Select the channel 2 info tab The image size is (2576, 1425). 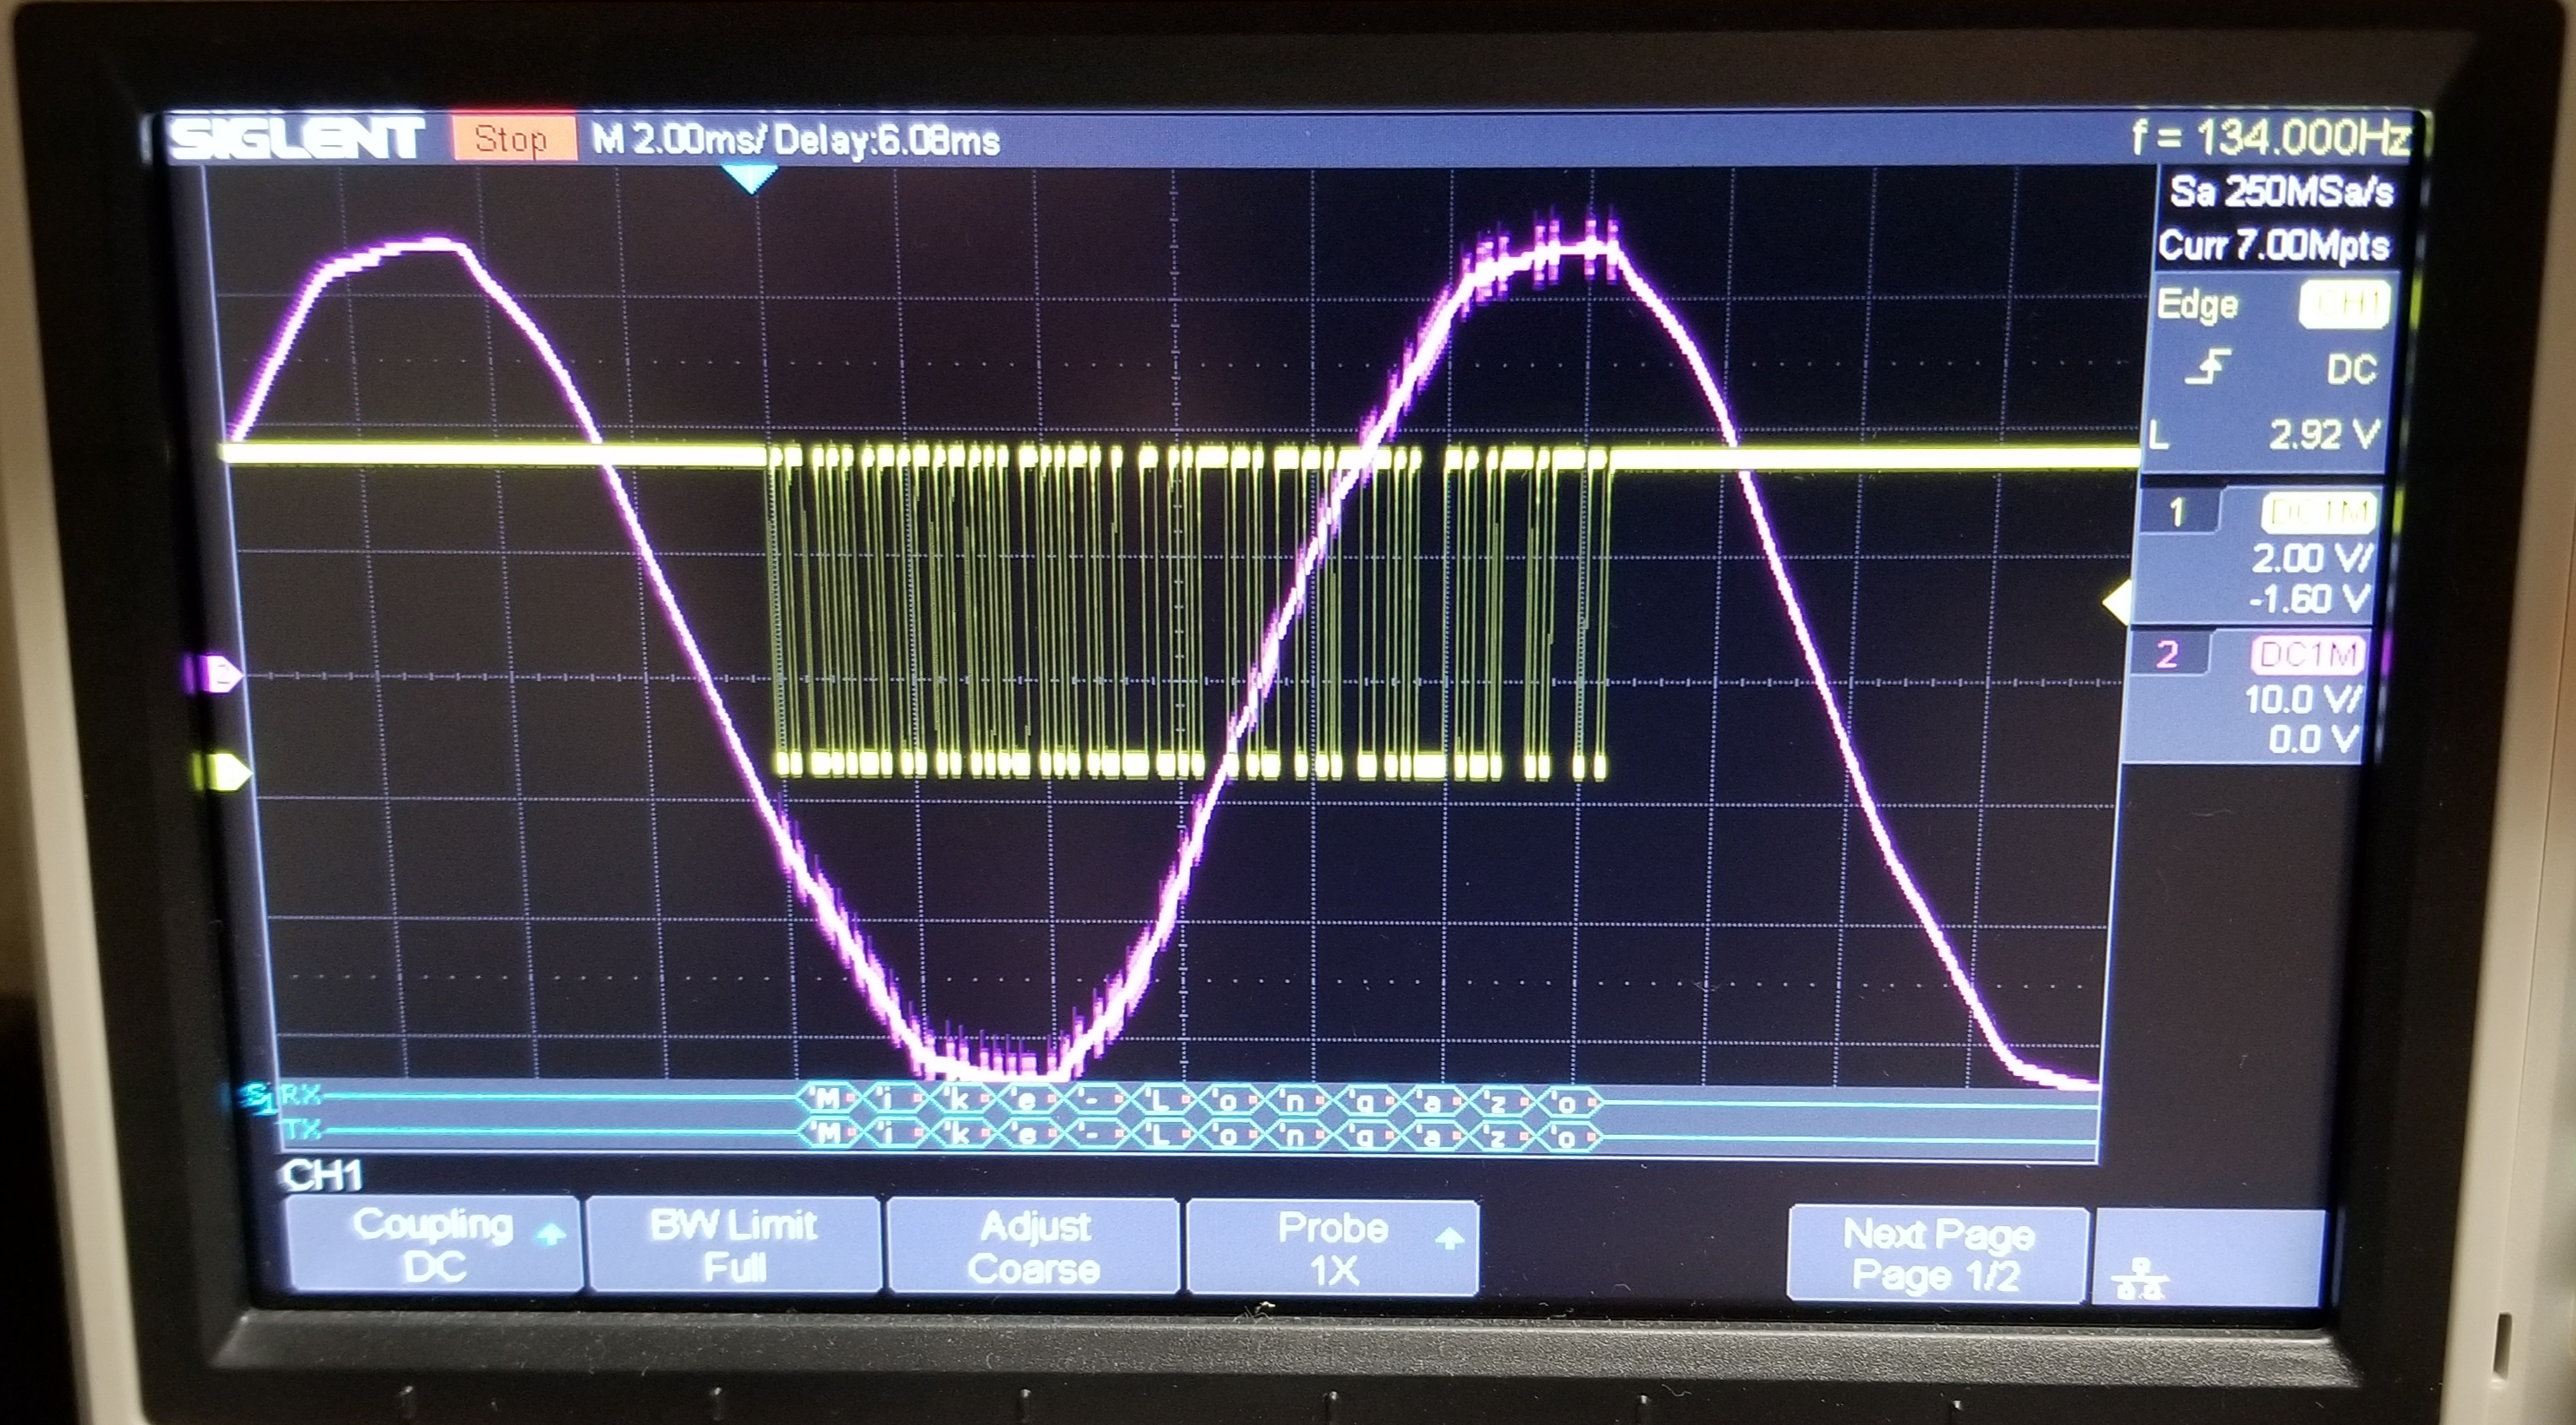coord(2167,654)
